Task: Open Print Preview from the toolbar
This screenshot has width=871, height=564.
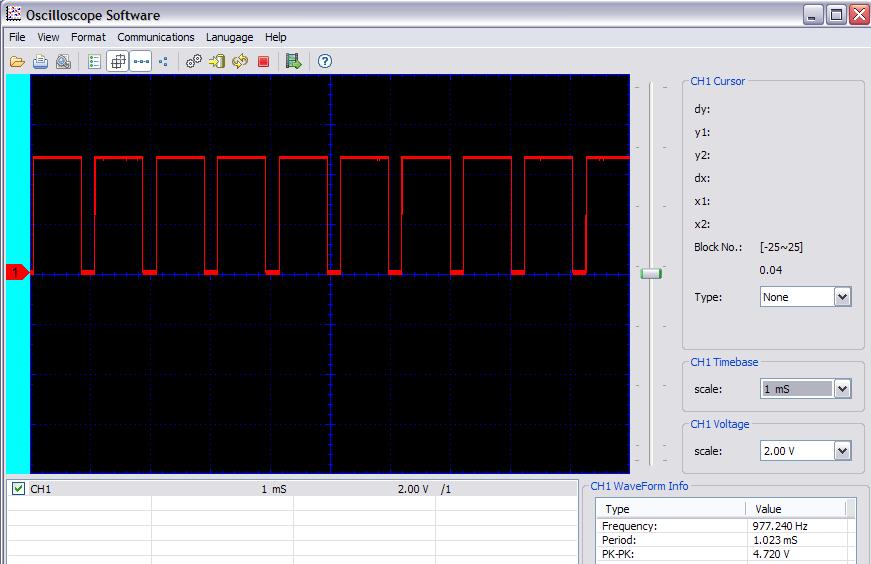Action: pos(63,61)
